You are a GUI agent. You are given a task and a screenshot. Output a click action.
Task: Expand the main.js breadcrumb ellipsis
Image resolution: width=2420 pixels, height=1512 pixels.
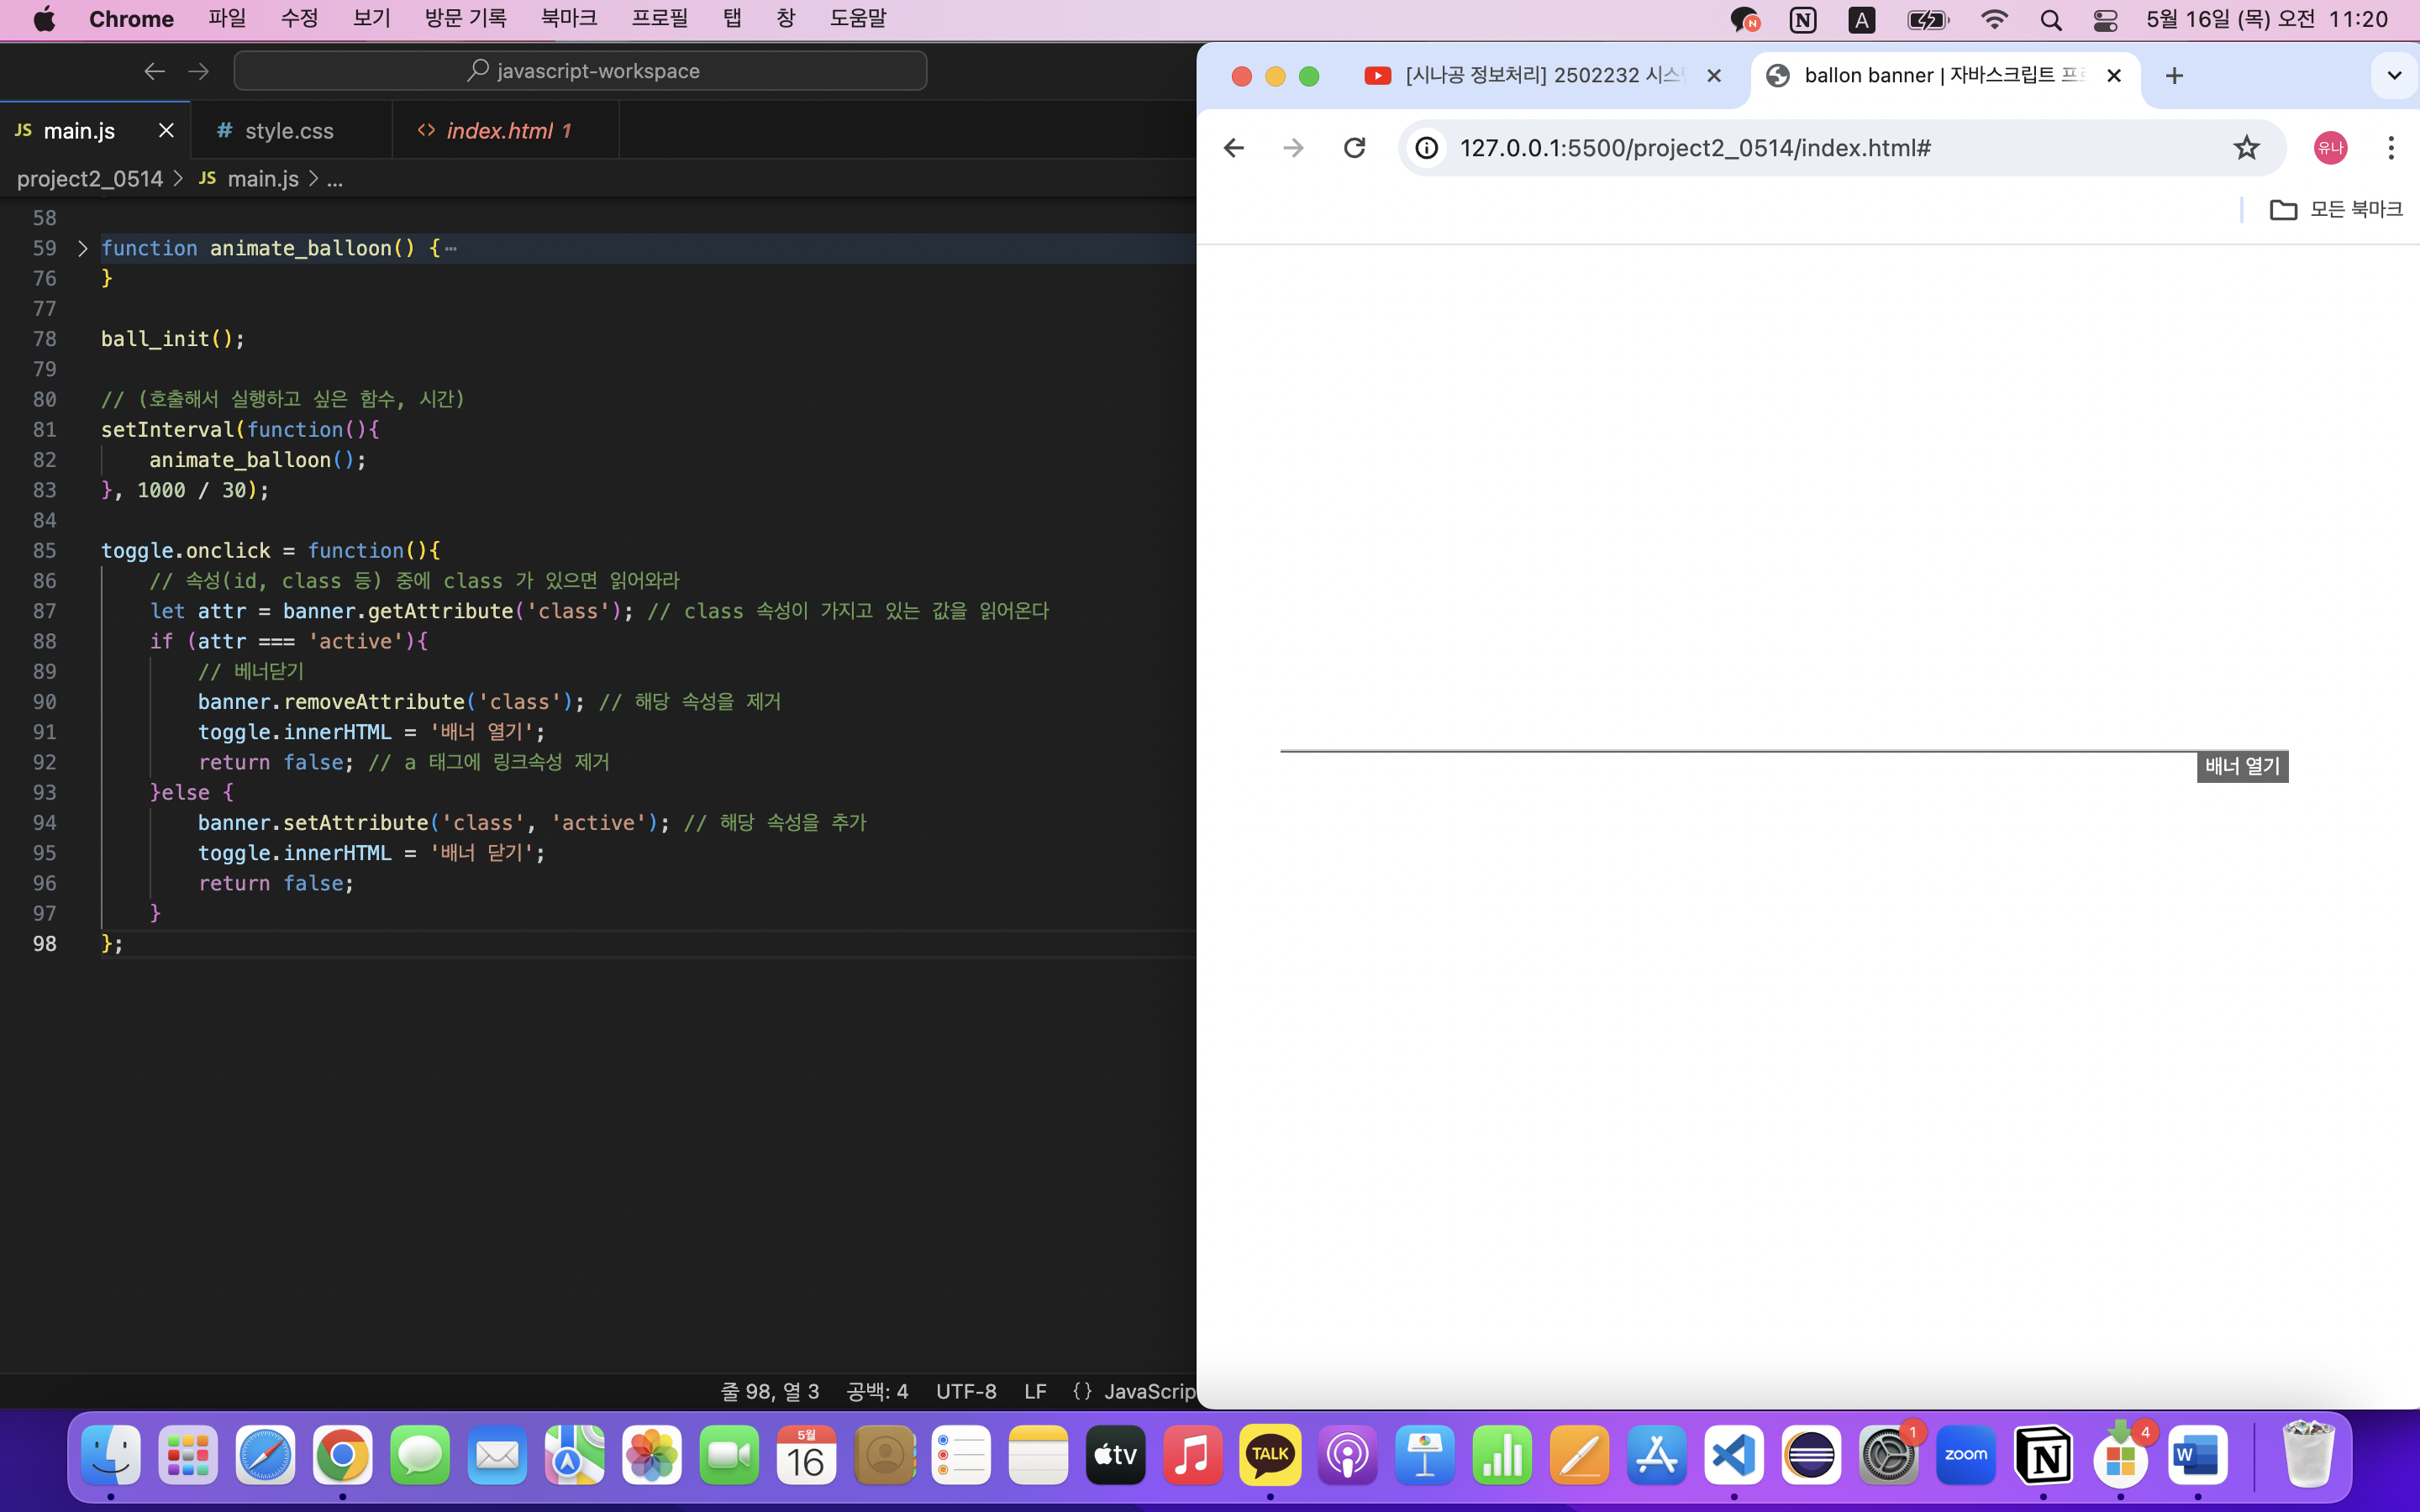(x=335, y=179)
